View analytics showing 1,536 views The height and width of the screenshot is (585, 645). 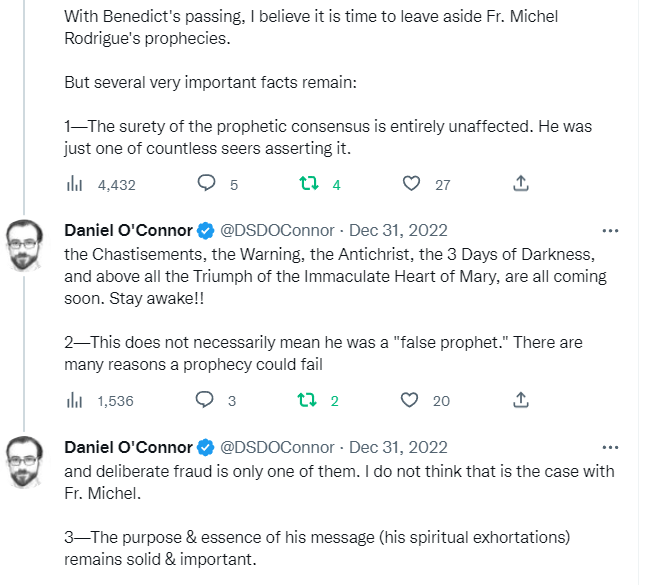(x=73, y=400)
